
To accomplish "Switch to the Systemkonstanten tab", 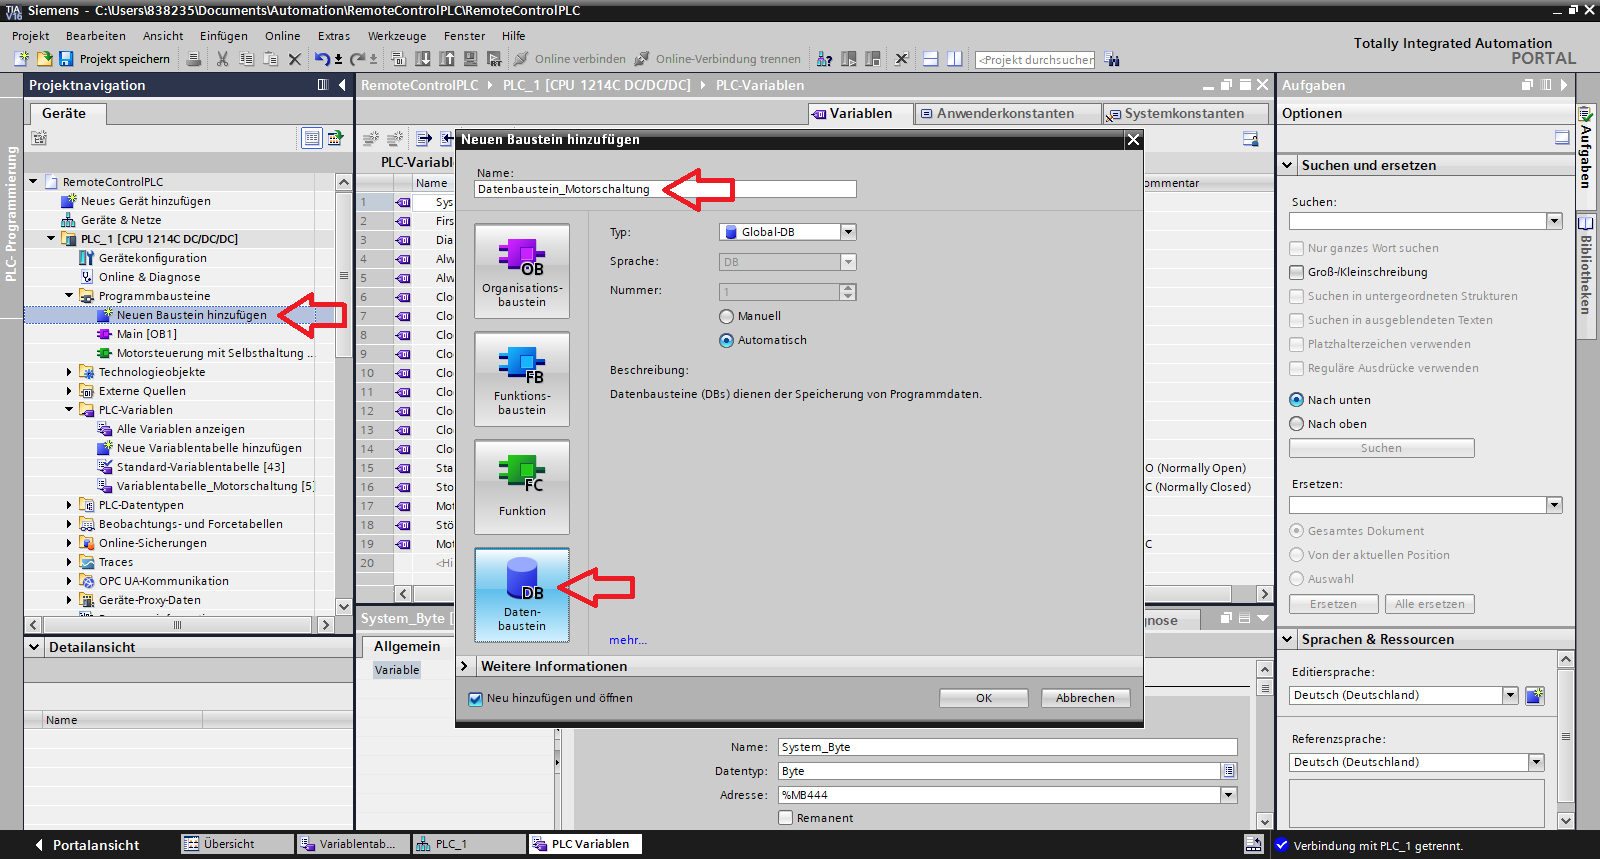I will click(1184, 113).
